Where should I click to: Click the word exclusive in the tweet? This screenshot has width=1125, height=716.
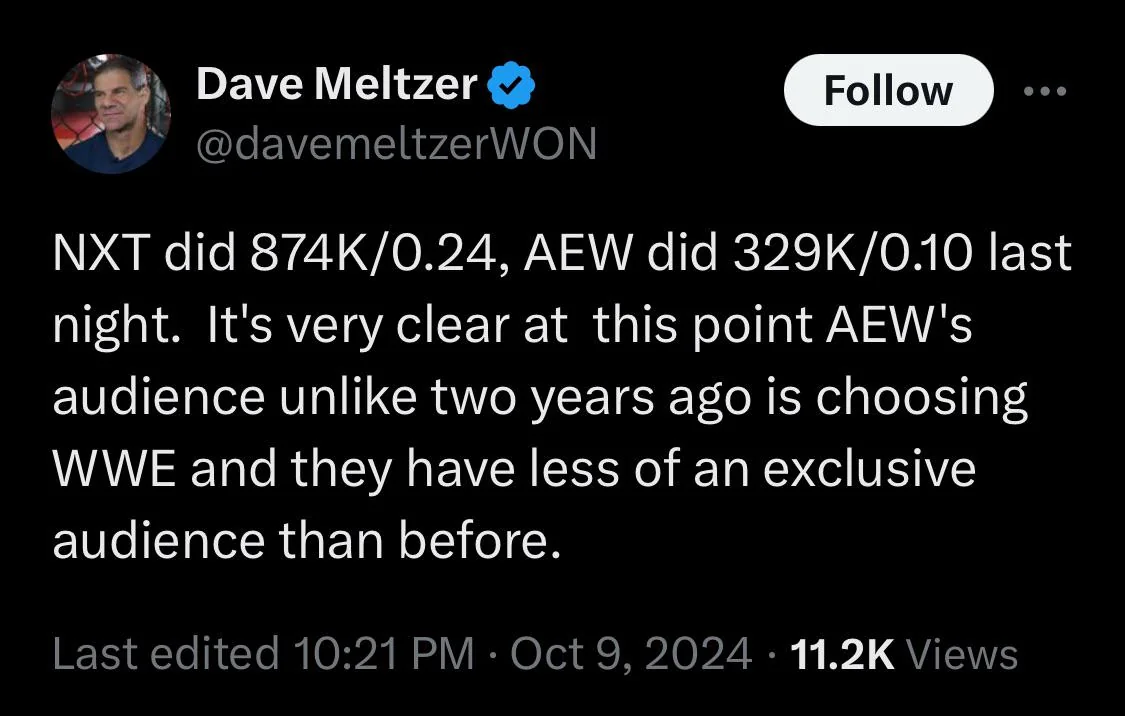point(869,469)
